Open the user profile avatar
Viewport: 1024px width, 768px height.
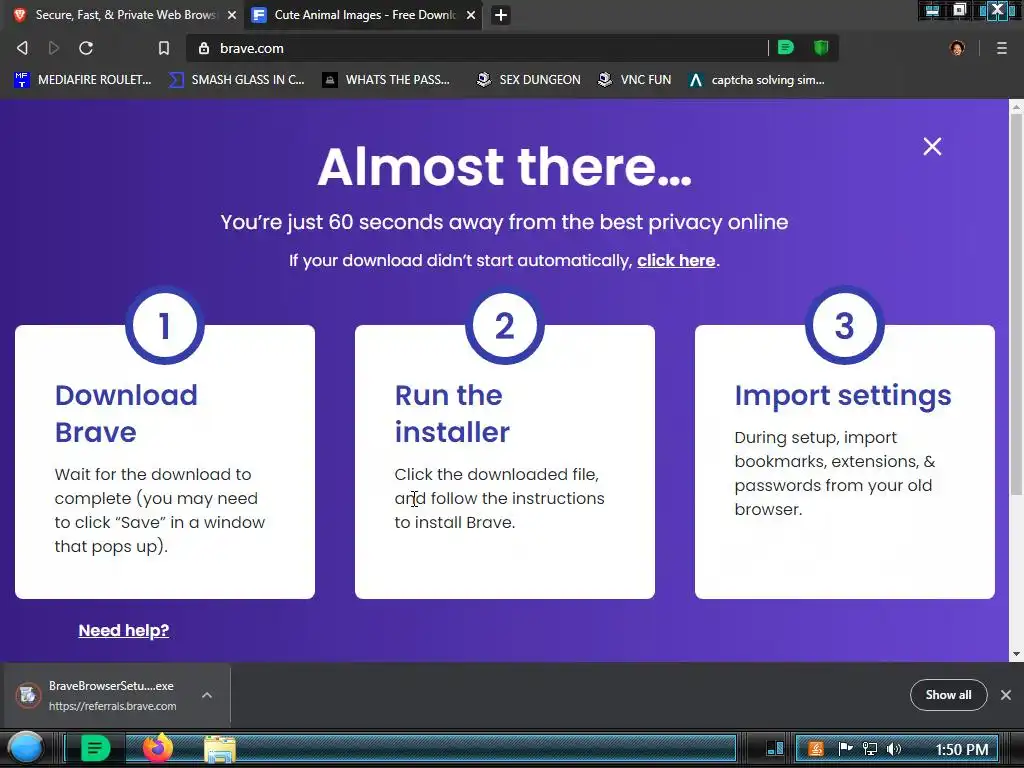(x=957, y=48)
